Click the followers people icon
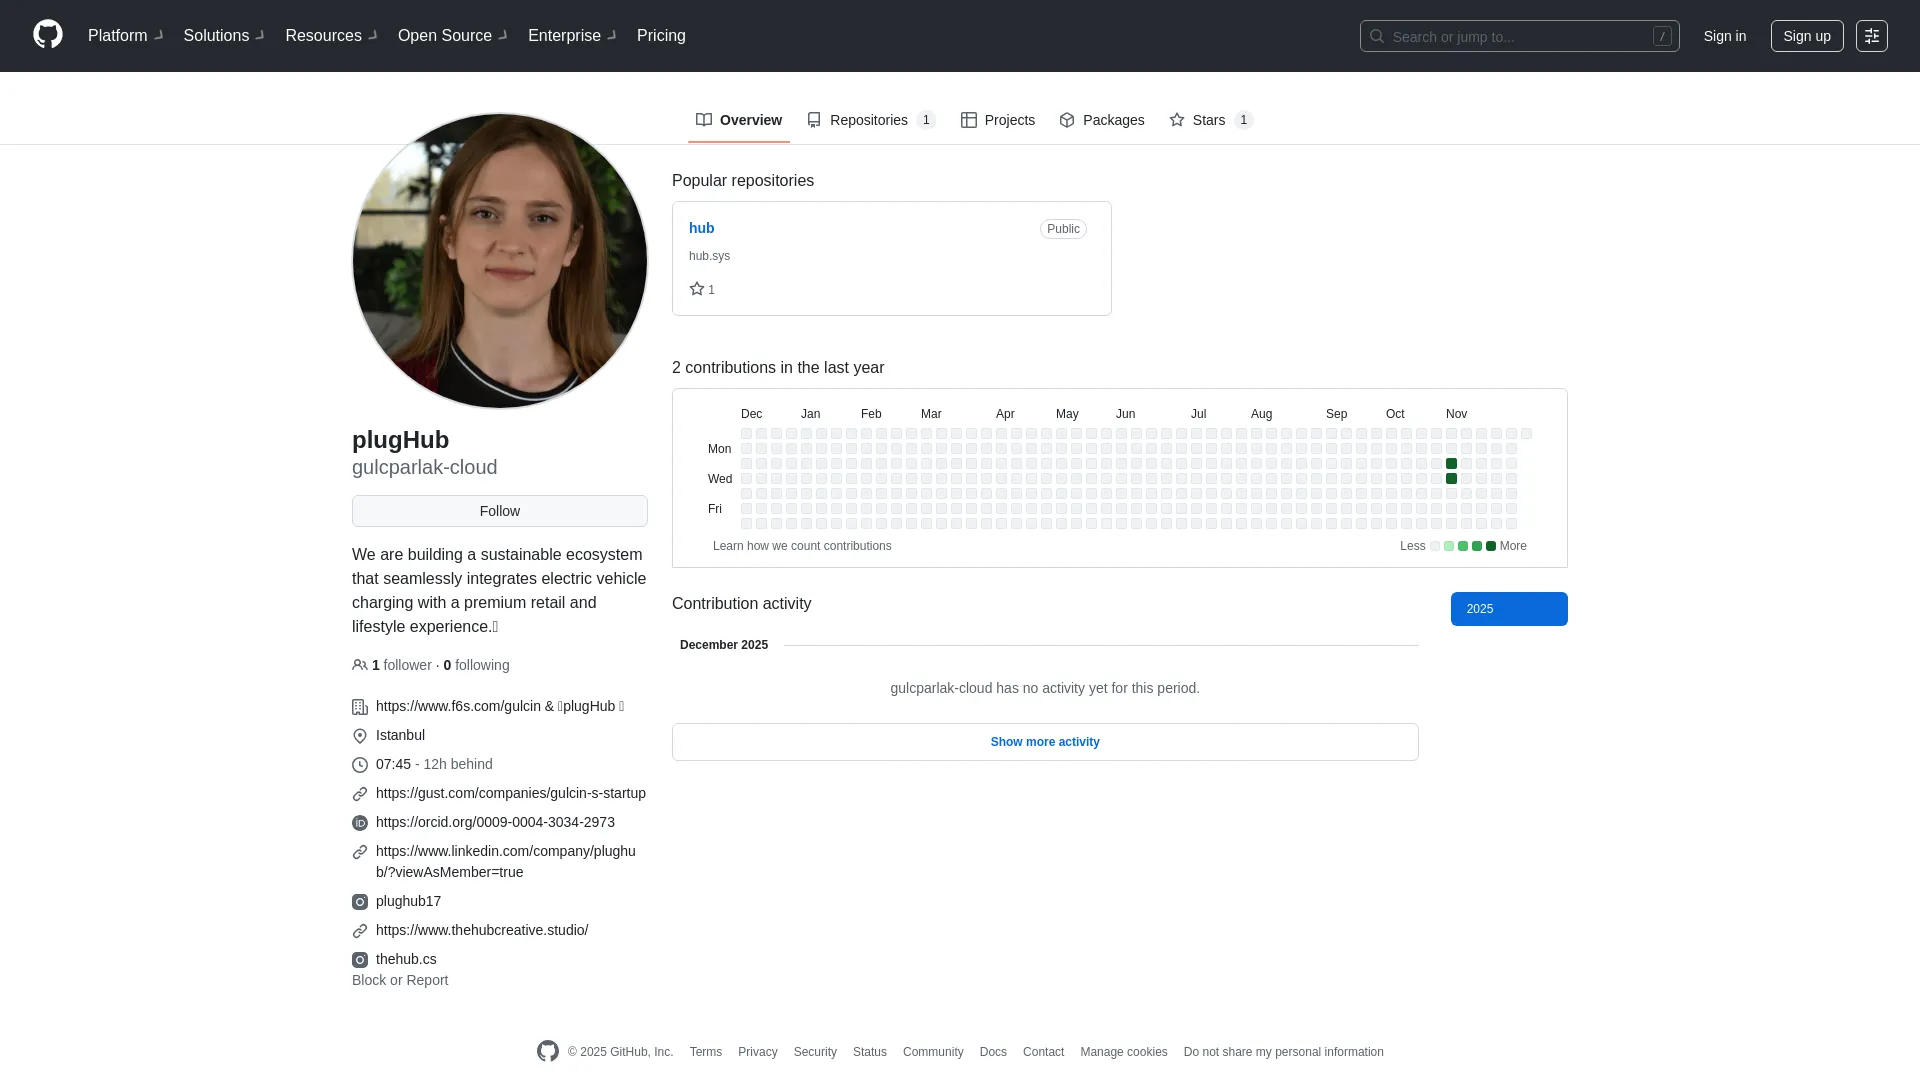This screenshot has width=1920, height=1080. click(x=360, y=665)
